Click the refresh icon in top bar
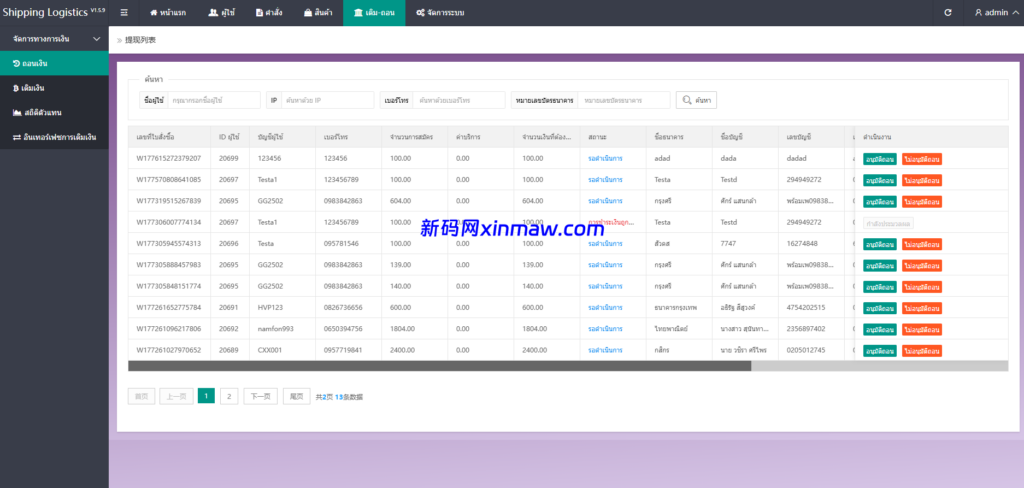 tap(948, 12)
